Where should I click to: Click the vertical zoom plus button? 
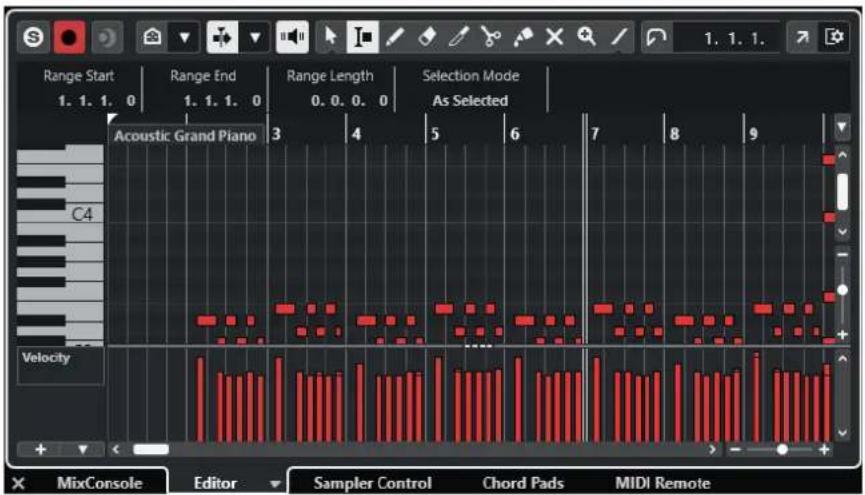tap(842, 334)
